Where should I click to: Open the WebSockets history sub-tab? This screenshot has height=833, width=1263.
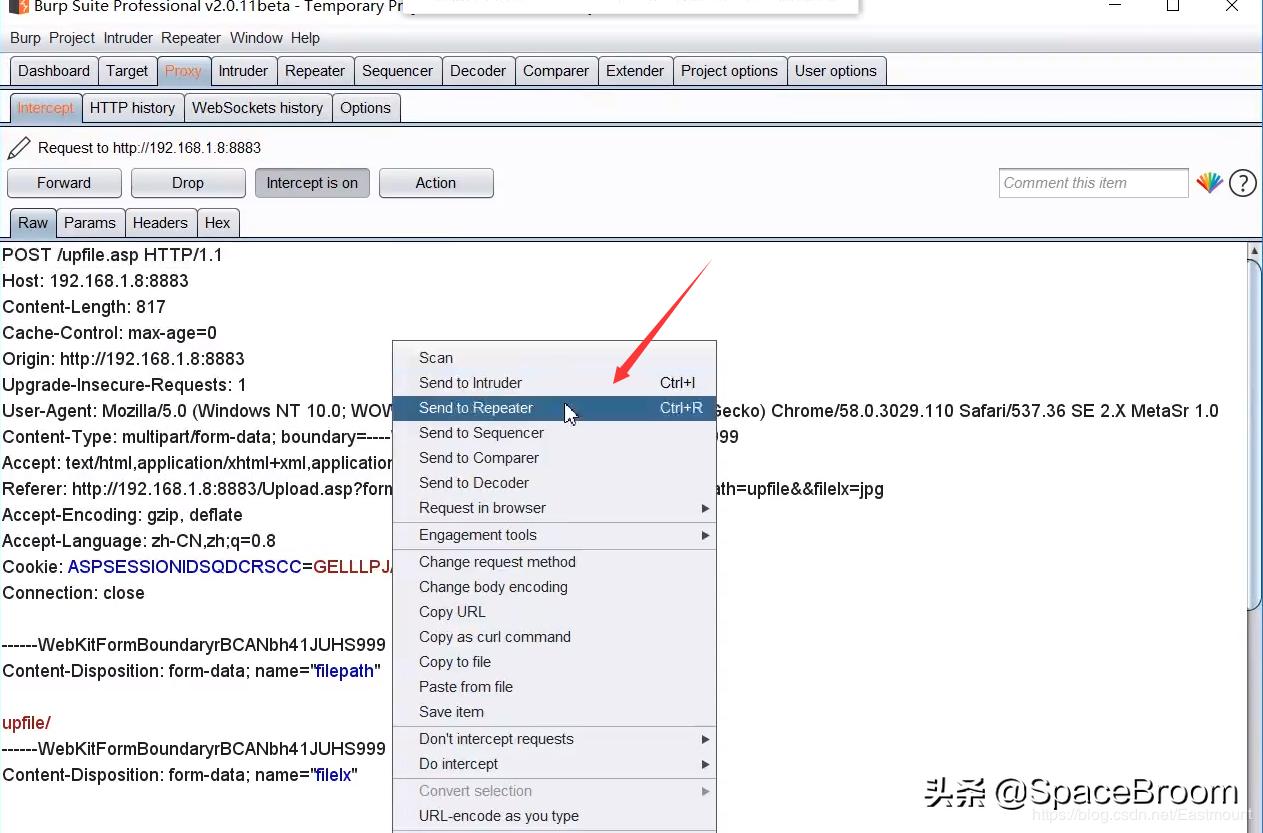(257, 108)
